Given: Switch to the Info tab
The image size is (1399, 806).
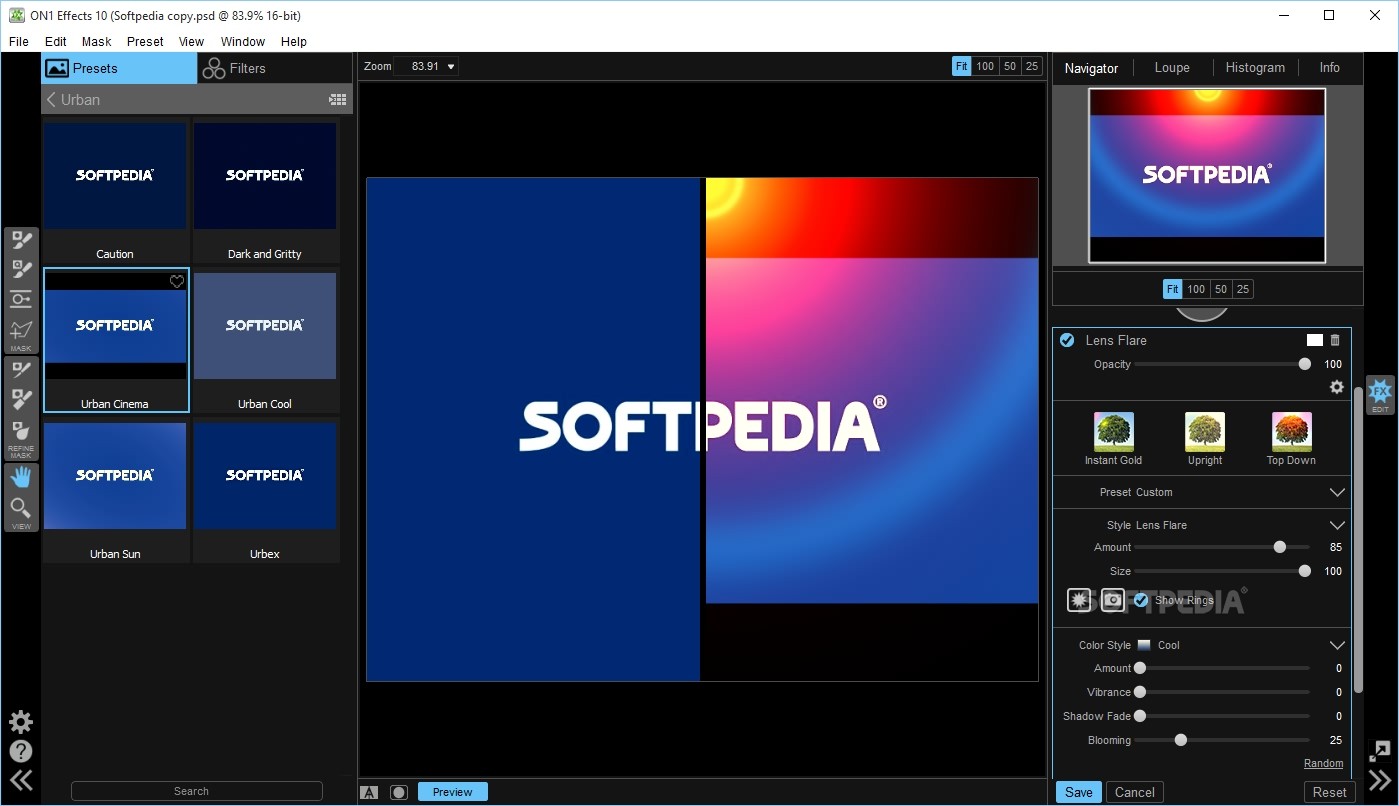Looking at the screenshot, I should tap(1329, 67).
